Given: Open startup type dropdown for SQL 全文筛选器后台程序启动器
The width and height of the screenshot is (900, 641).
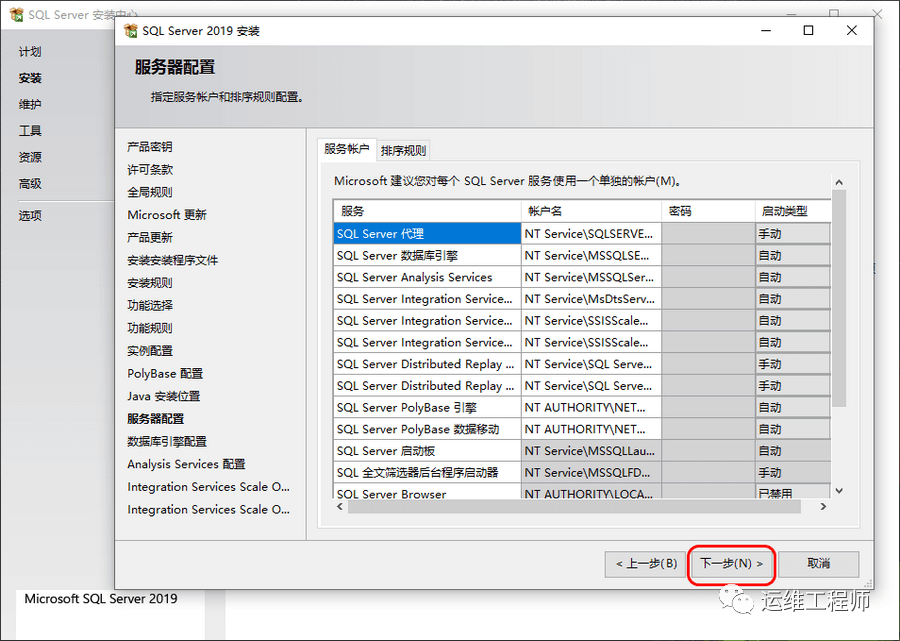Looking at the screenshot, I should (793, 473).
